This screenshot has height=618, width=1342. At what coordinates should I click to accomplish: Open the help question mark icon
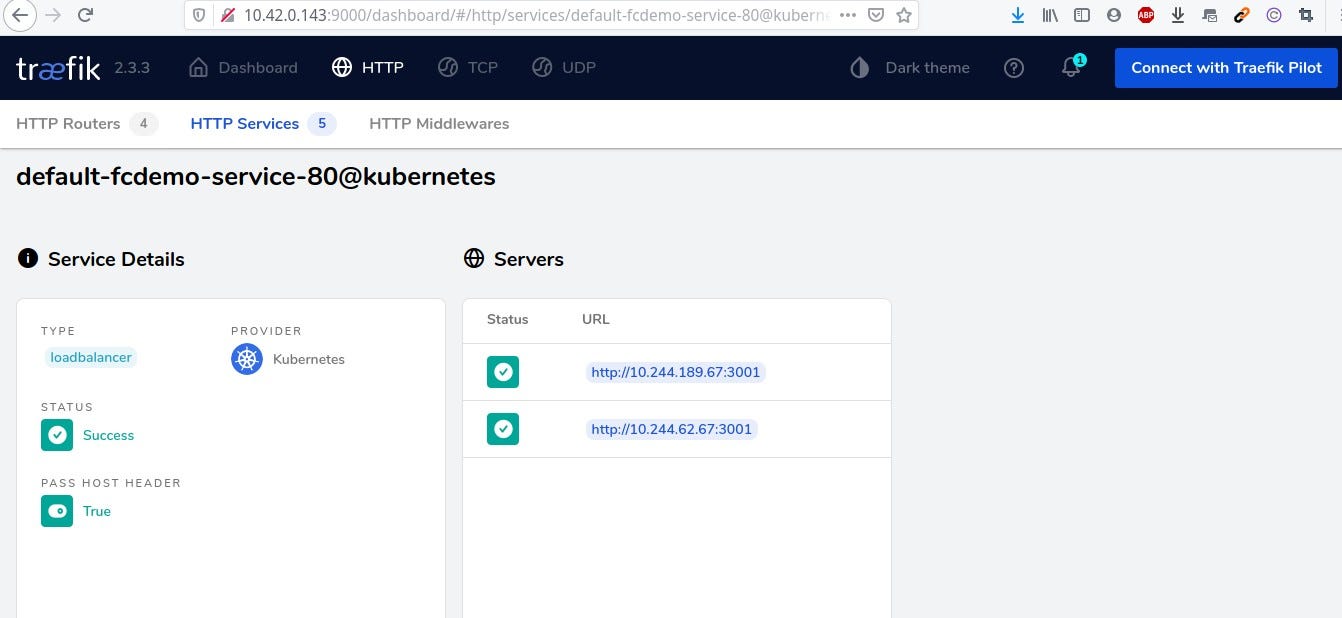[x=1014, y=68]
